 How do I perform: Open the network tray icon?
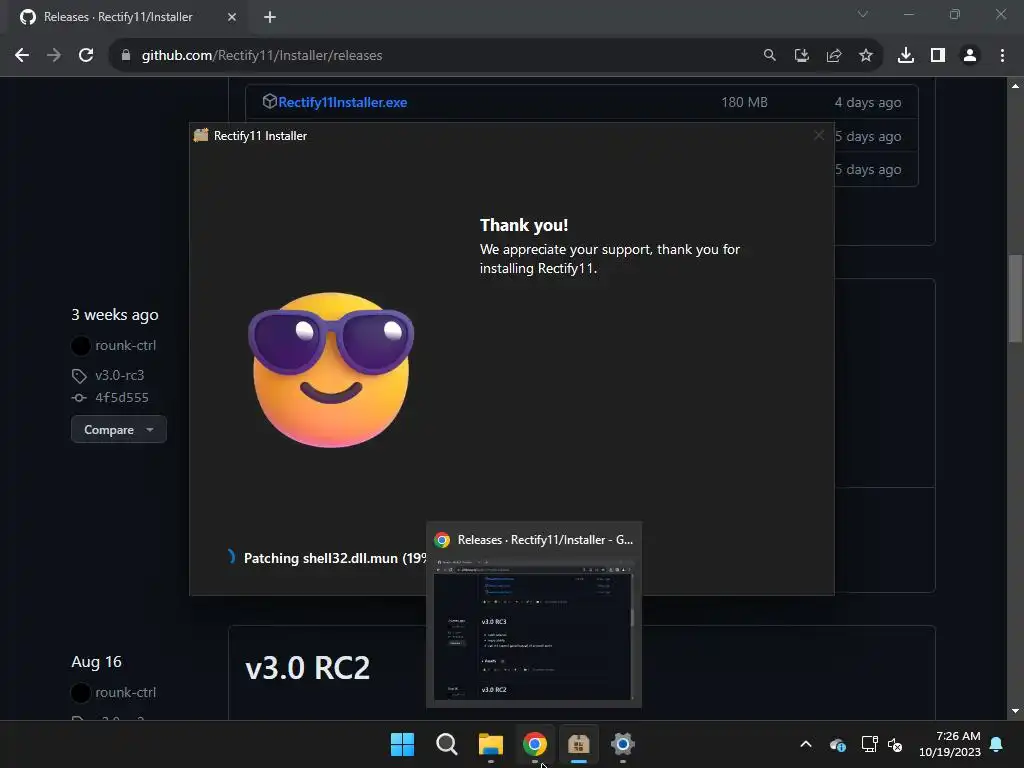[x=869, y=744]
